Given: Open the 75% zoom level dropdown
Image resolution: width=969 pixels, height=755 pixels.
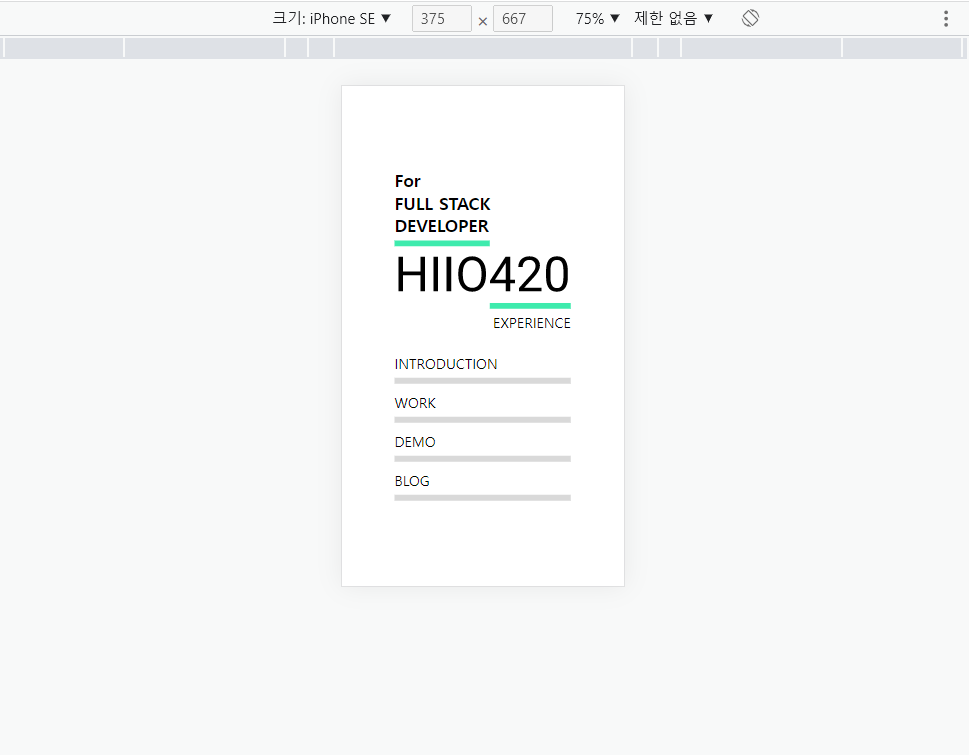Looking at the screenshot, I should (x=597, y=19).
